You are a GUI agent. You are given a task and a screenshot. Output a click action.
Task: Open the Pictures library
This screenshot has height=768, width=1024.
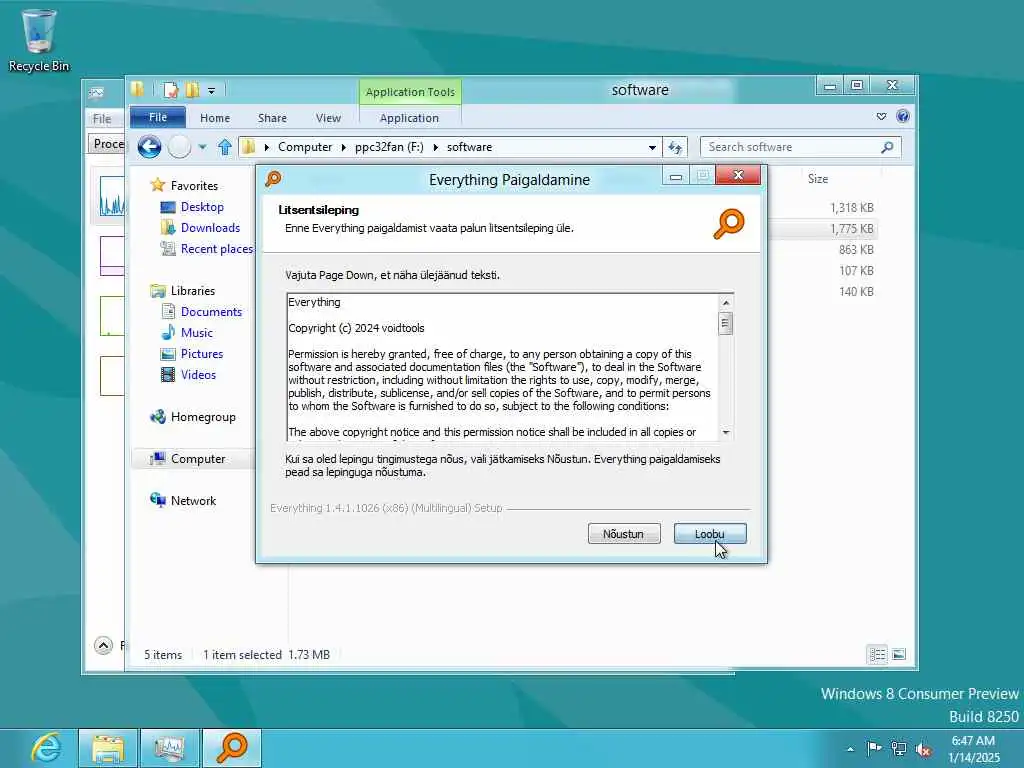[x=202, y=353]
